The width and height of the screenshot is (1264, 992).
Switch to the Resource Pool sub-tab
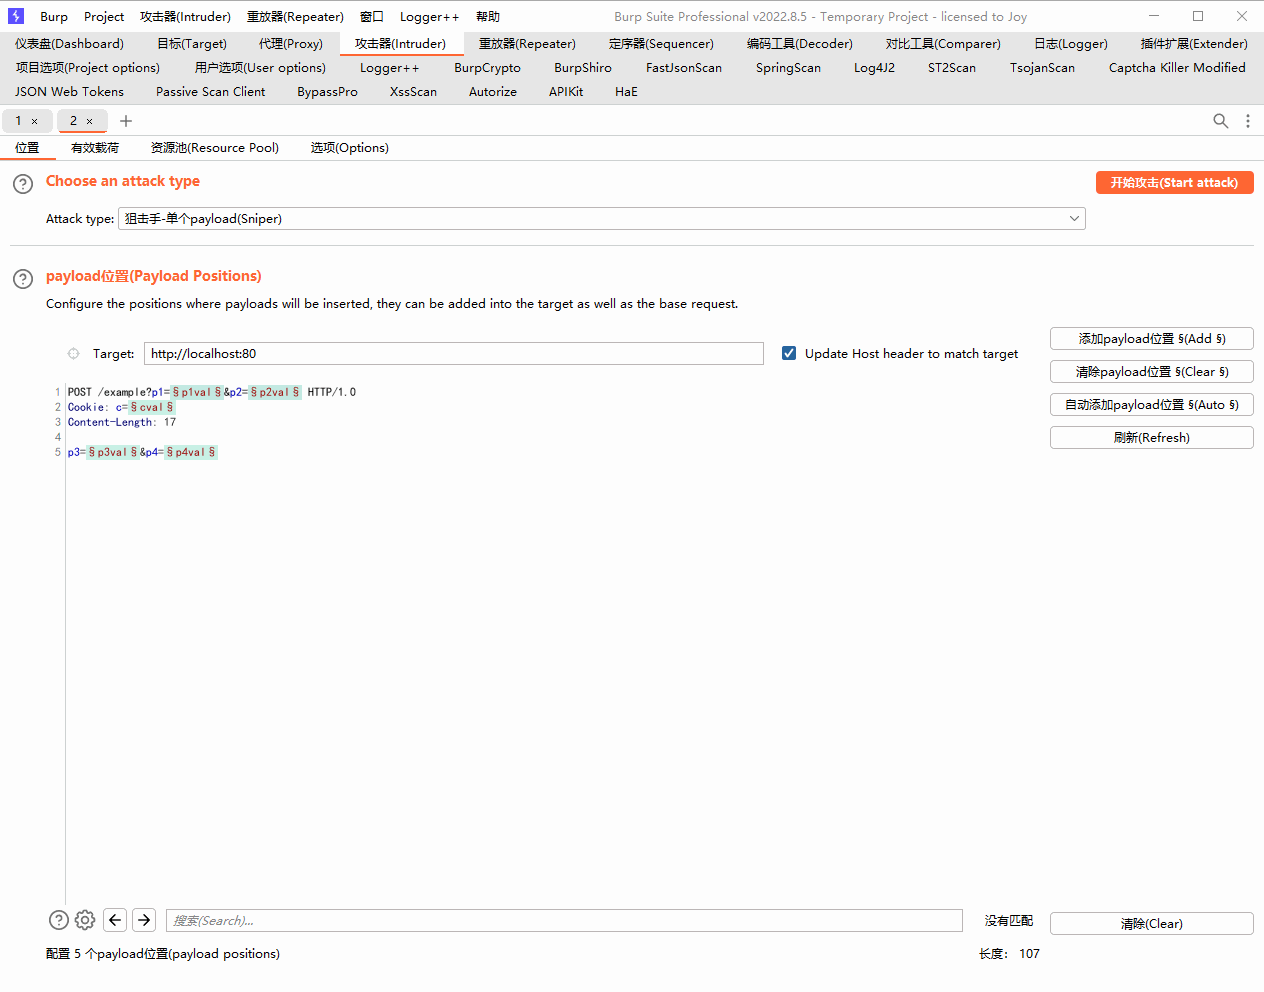point(215,148)
